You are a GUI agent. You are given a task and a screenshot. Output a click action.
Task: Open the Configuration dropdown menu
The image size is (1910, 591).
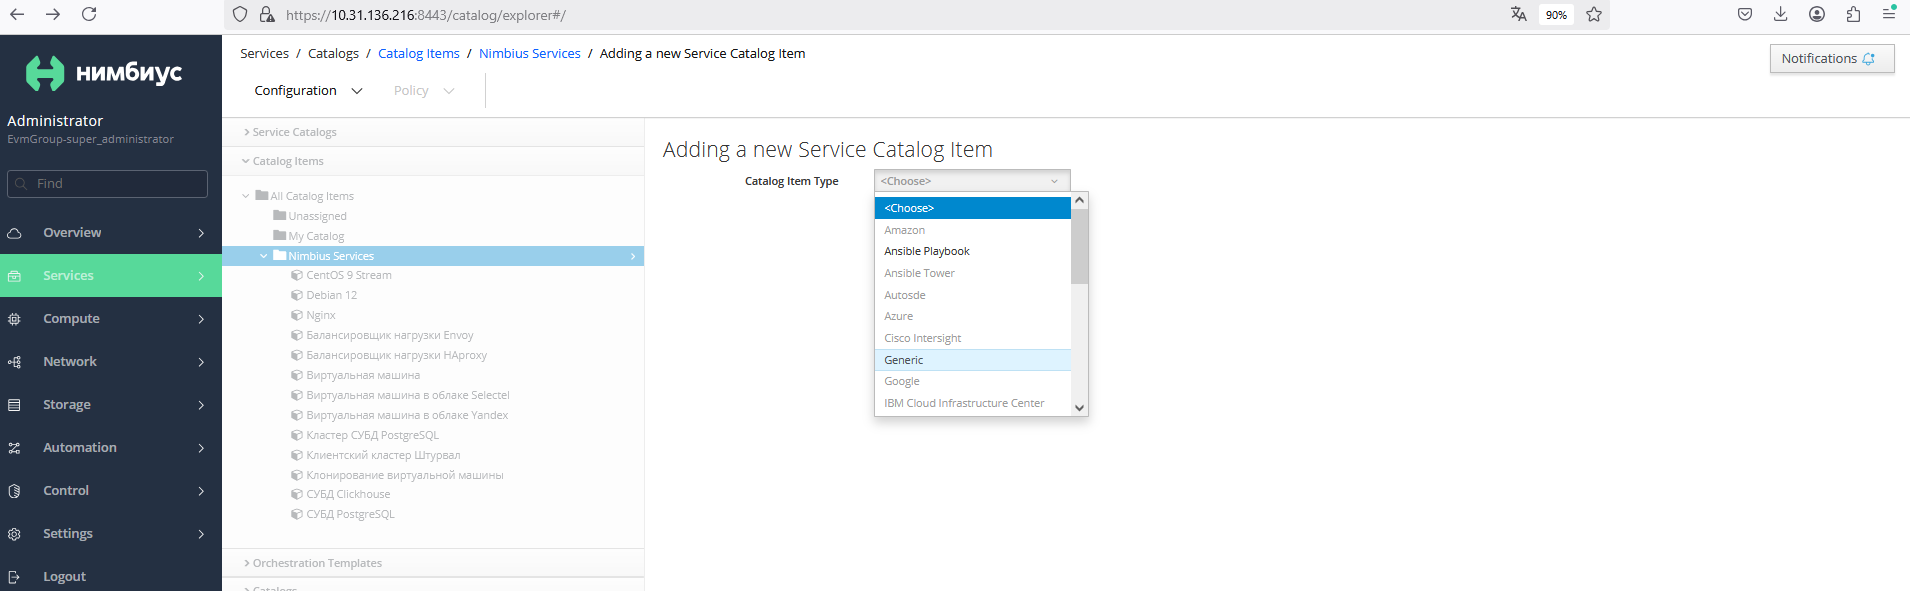tap(308, 90)
